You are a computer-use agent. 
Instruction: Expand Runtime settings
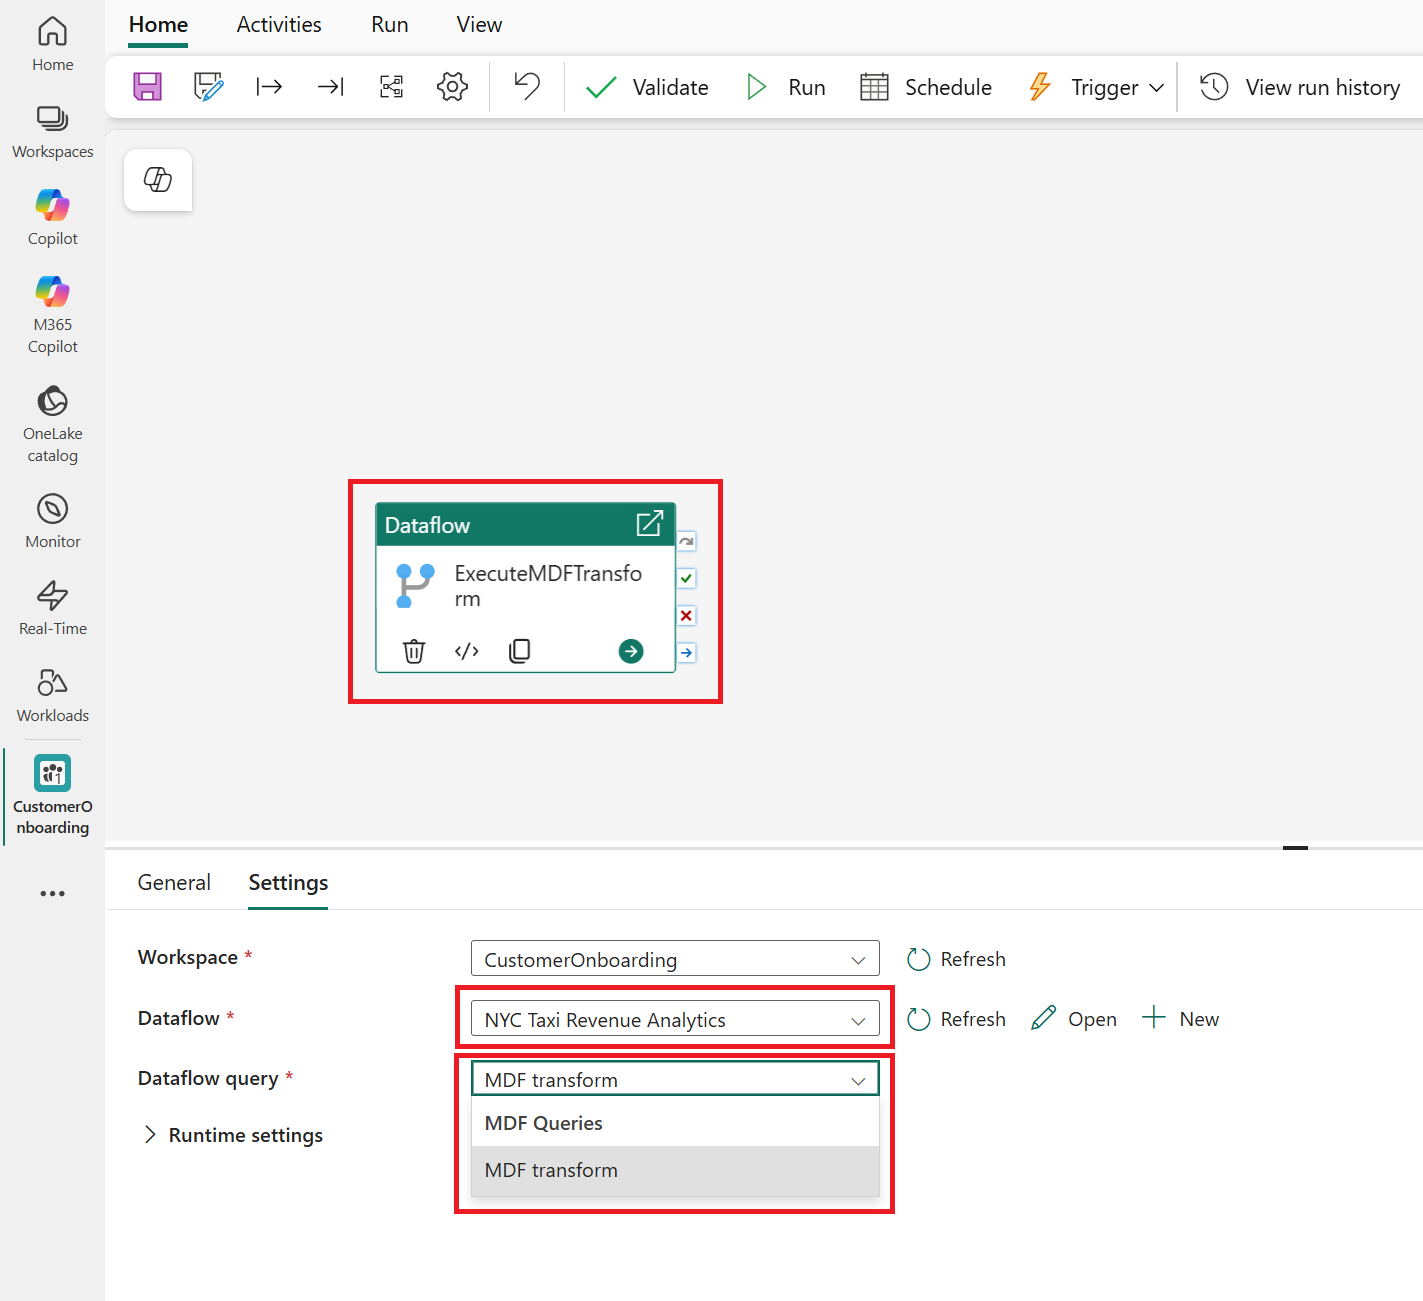click(x=234, y=1135)
